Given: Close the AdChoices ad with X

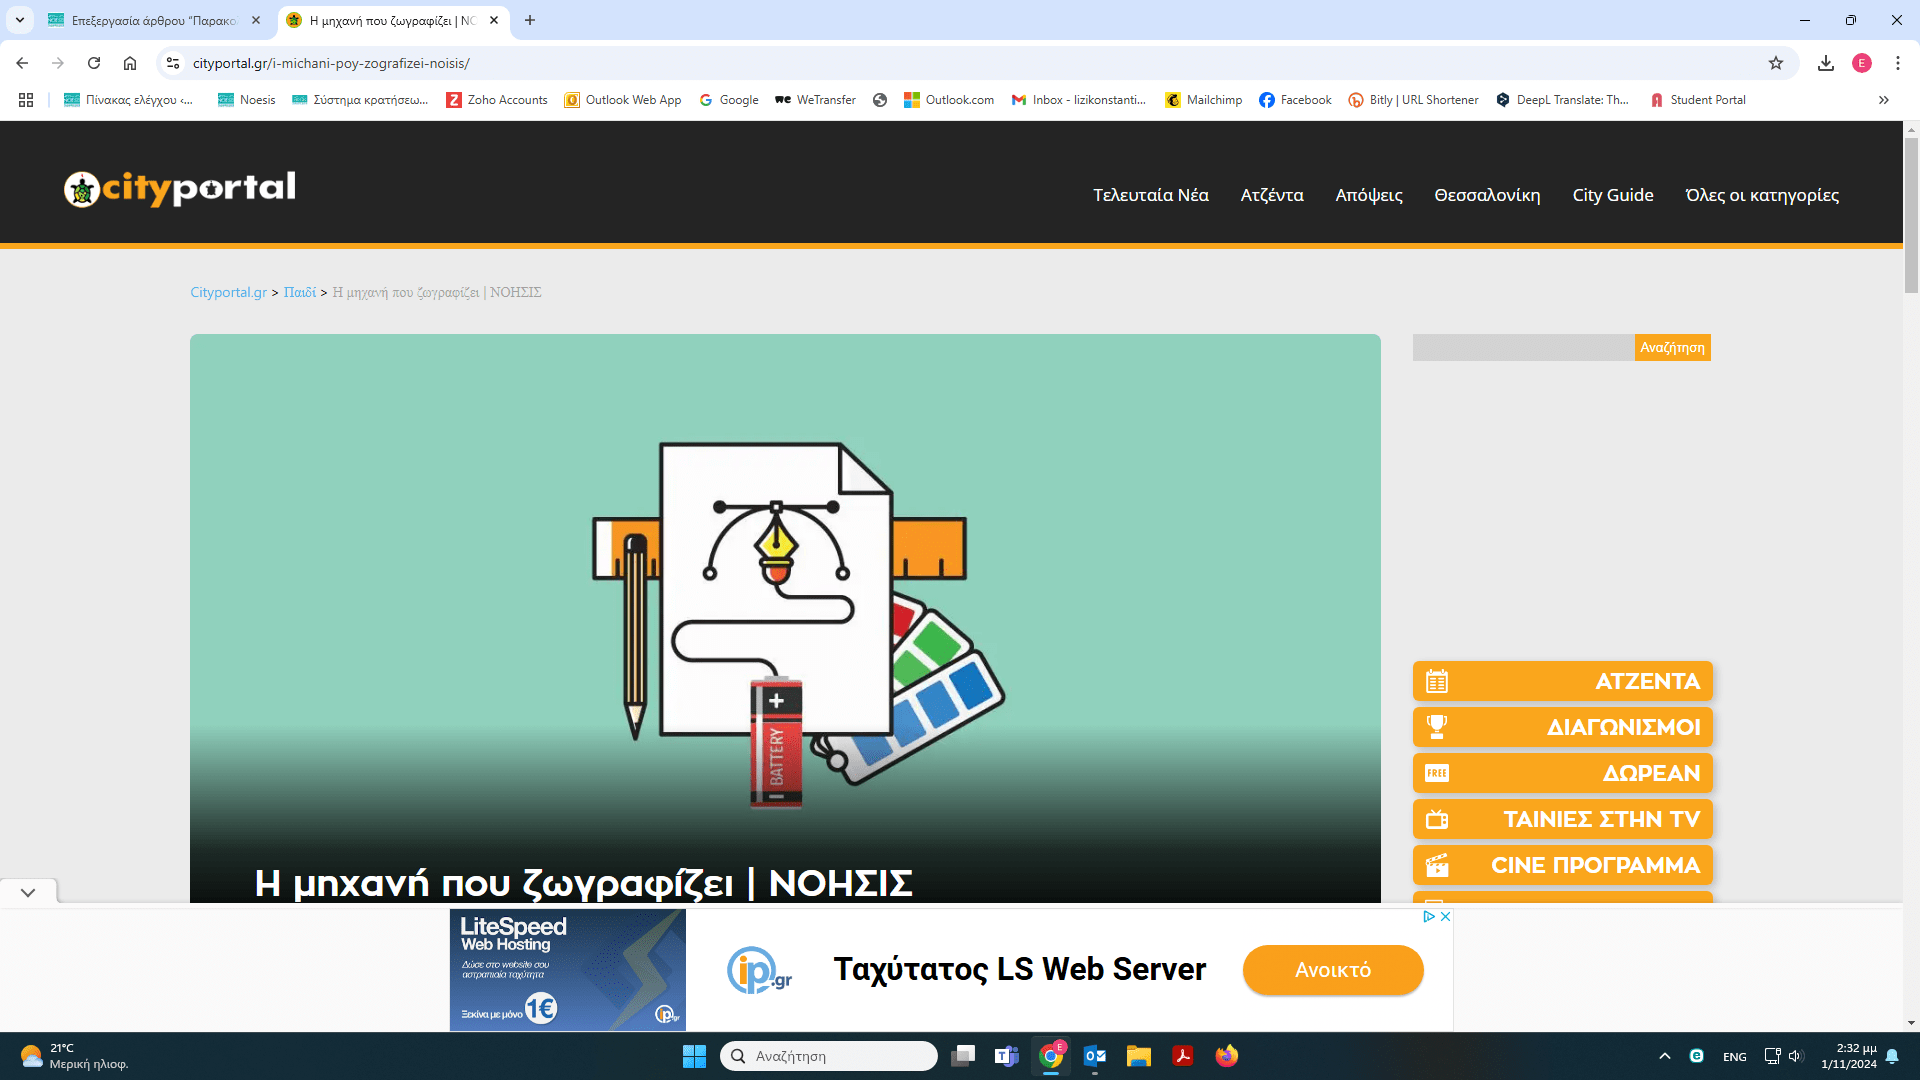Looking at the screenshot, I should [1445, 916].
